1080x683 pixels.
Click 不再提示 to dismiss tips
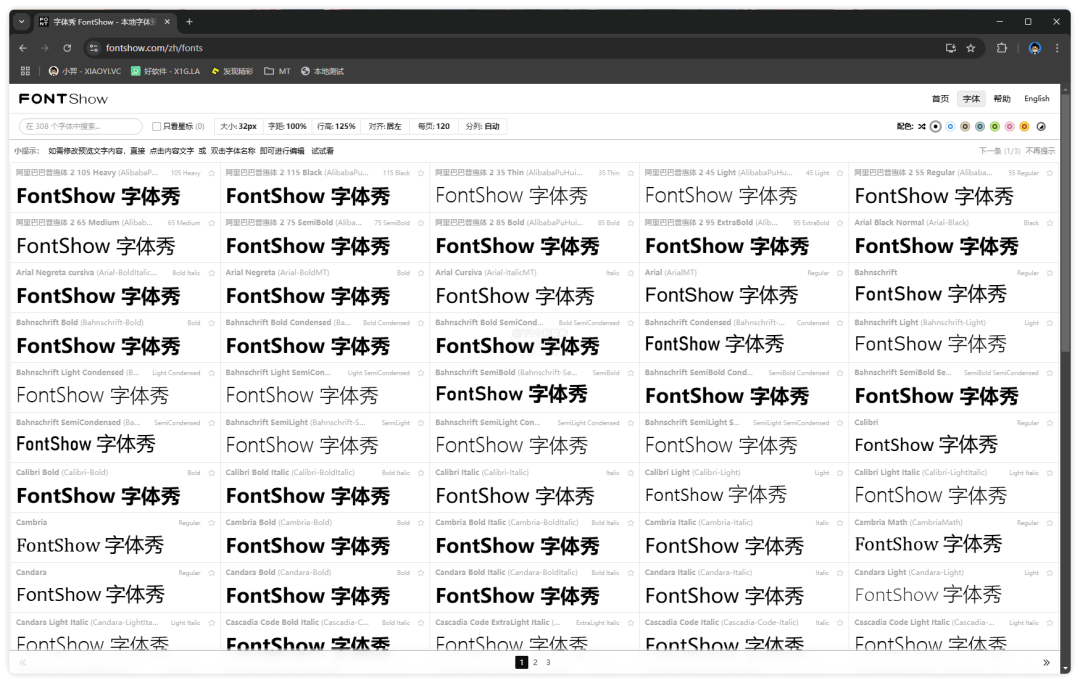[1040, 151]
